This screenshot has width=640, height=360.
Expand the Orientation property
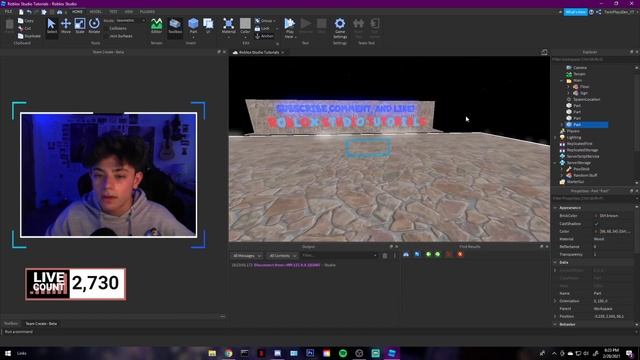(x=555, y=301)
